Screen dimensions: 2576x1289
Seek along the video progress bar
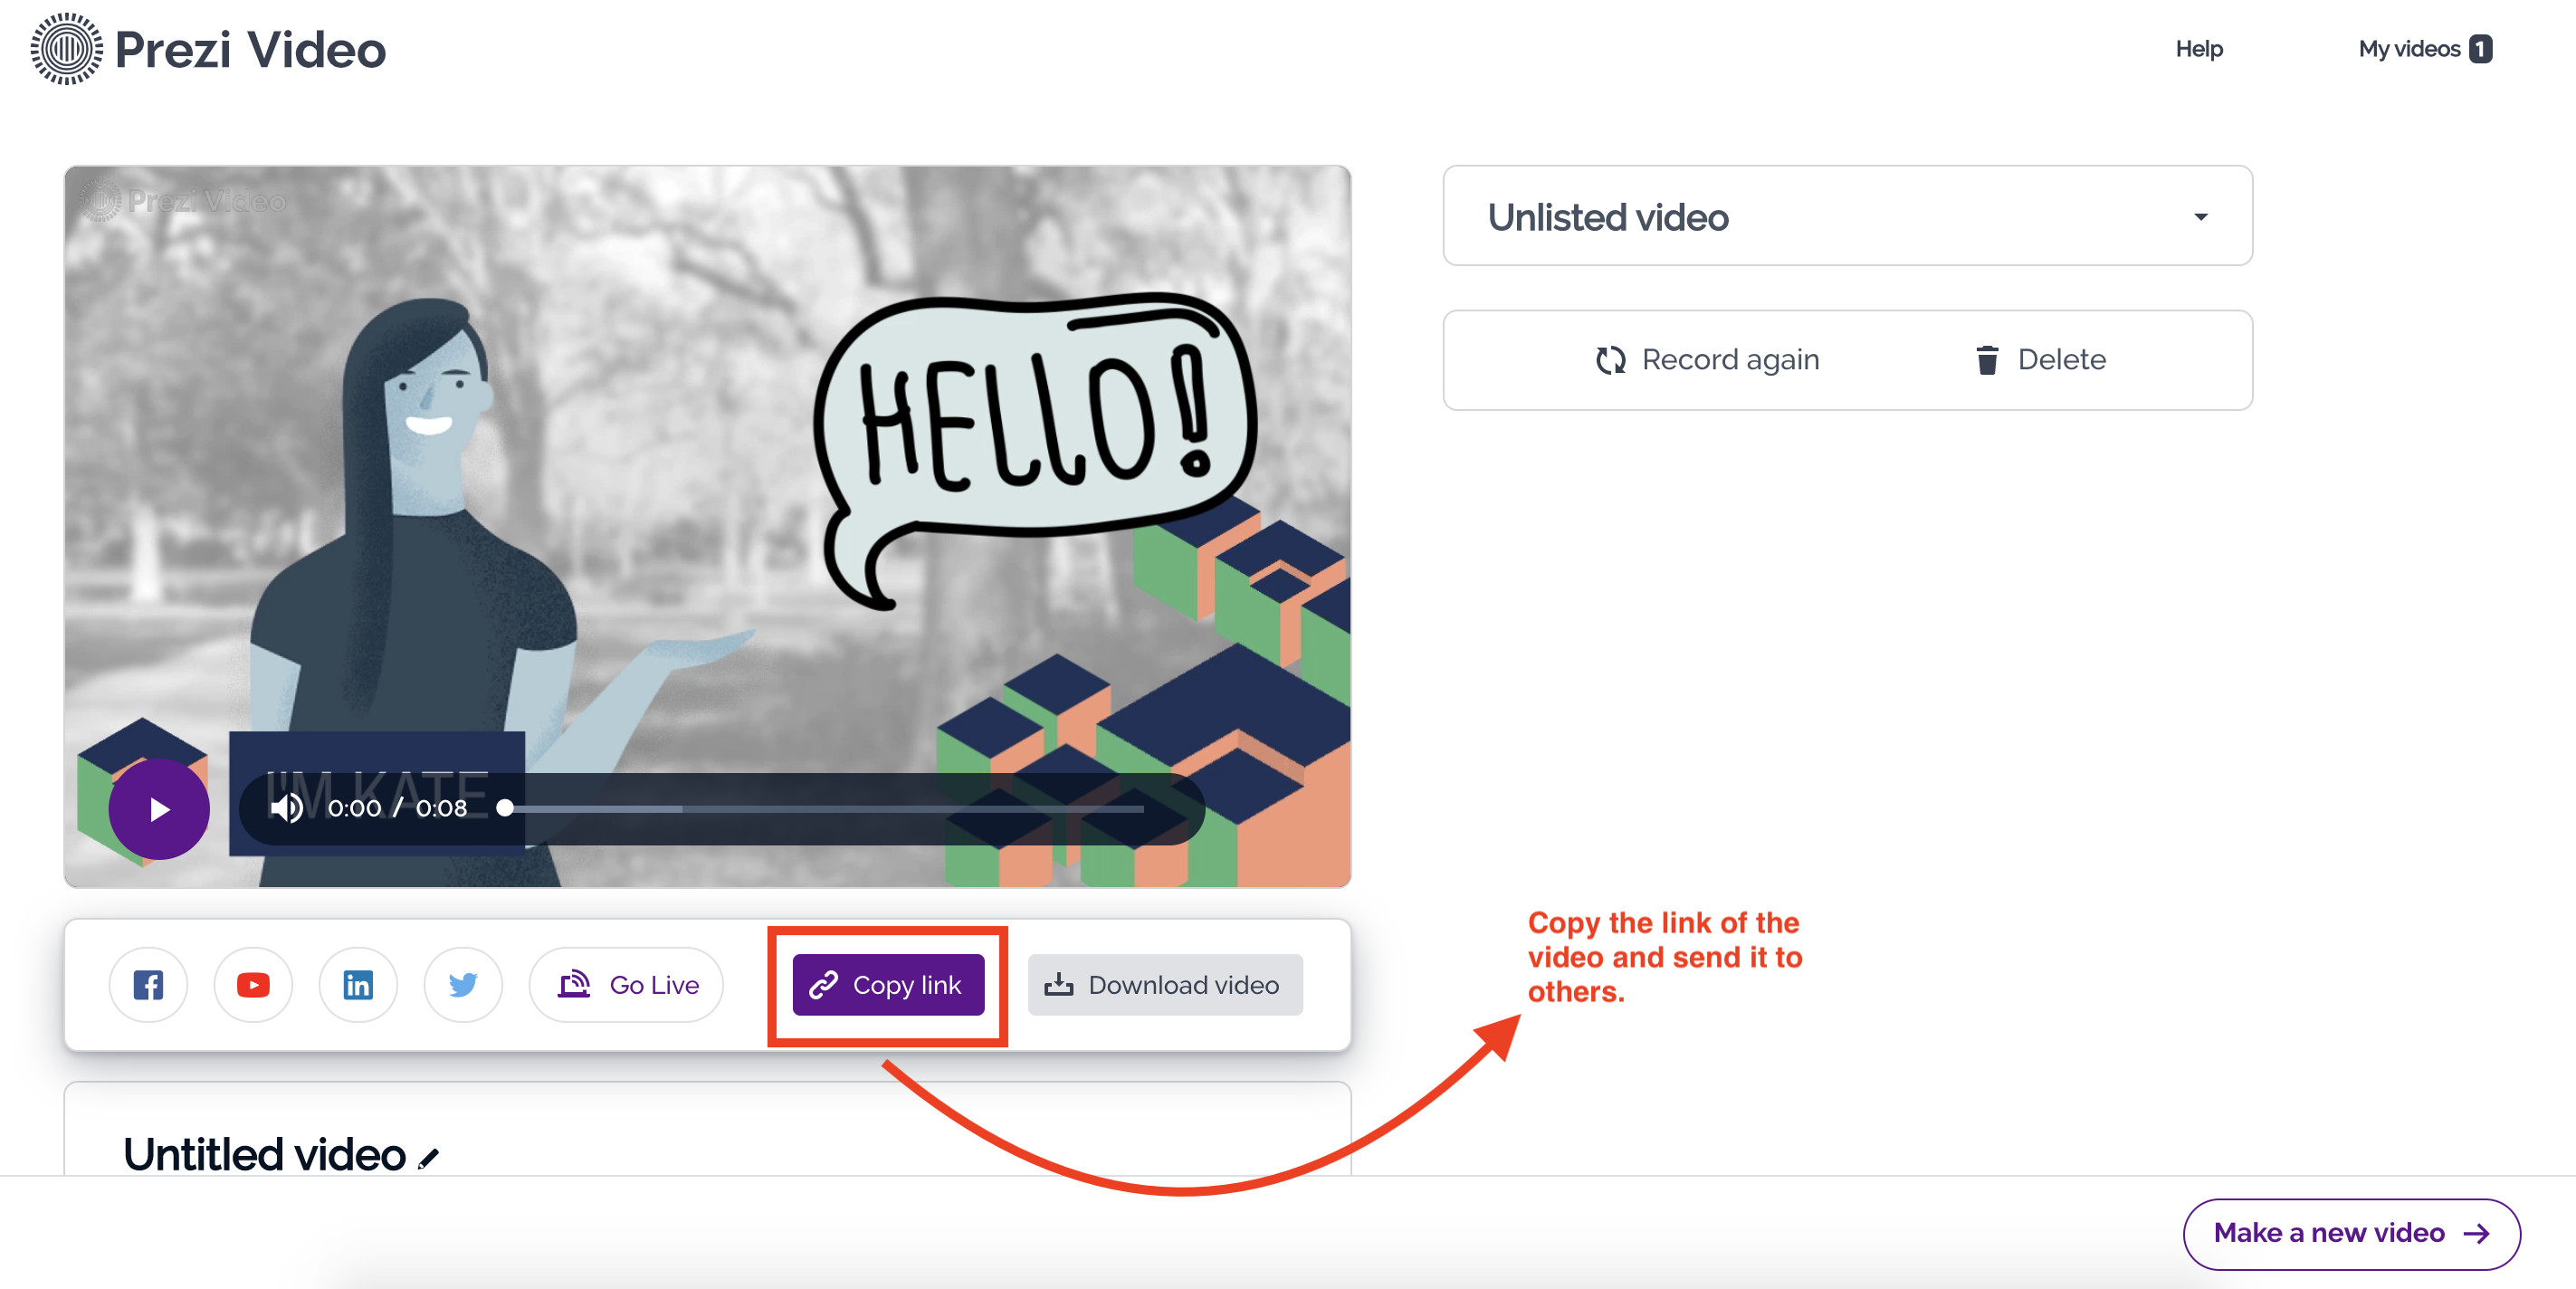(825, 808)
